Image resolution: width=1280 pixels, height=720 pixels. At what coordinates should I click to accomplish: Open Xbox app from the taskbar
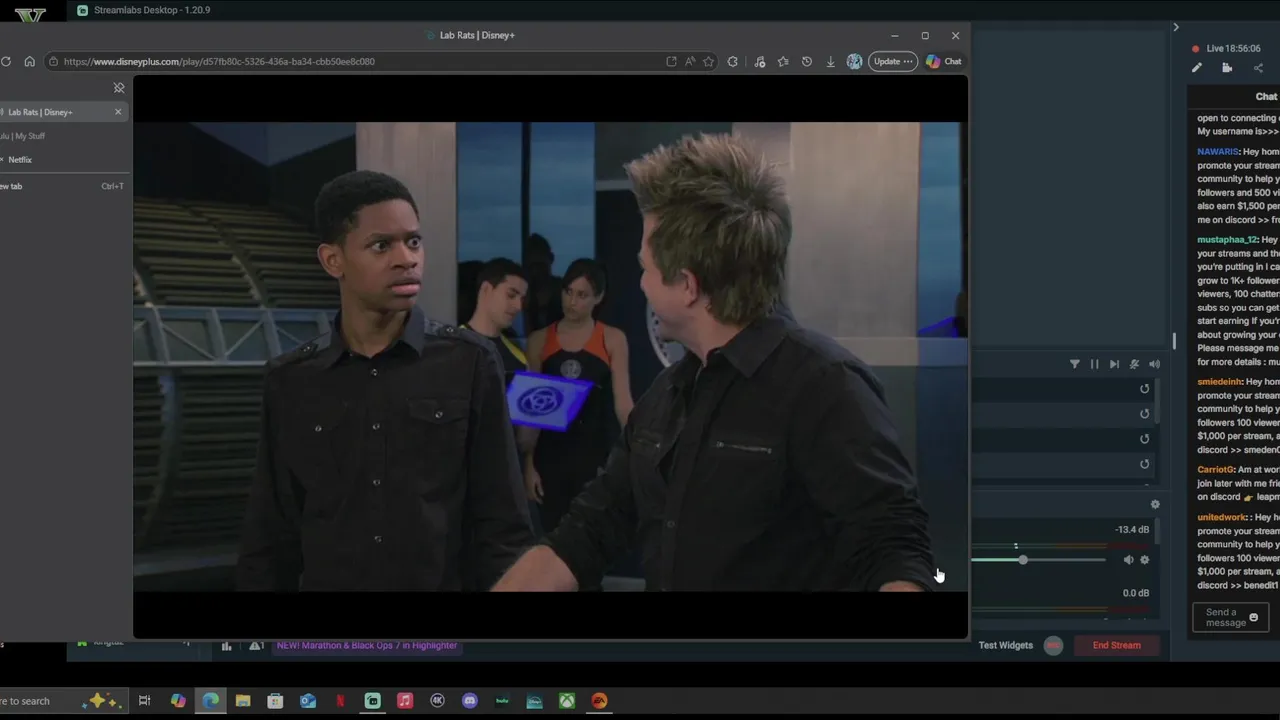(x=567, y=701)
